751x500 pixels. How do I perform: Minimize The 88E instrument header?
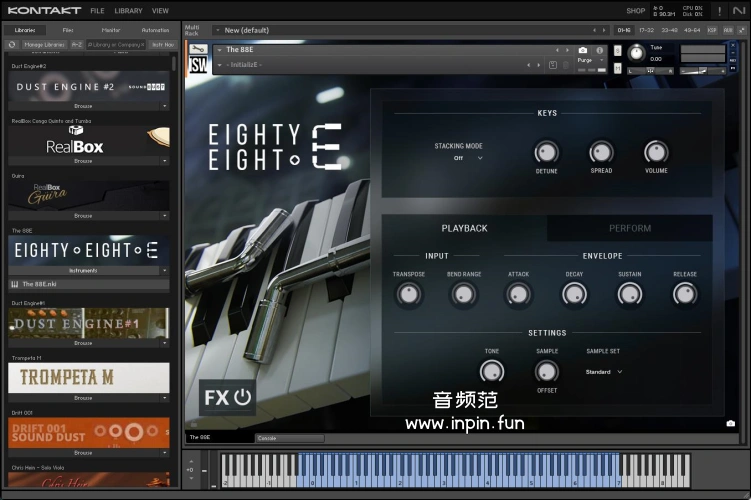733,53
